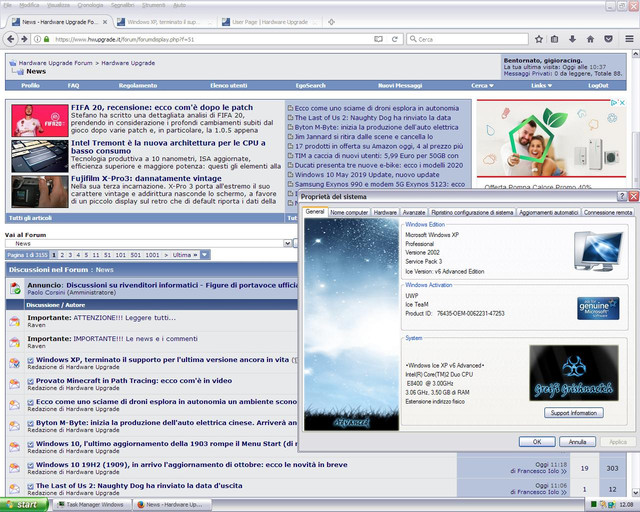Viewport: 640px width, 512px height.
Task: Open Fujifilm X-Pro3: dannatamente vintage article
Action: point(146,178)
